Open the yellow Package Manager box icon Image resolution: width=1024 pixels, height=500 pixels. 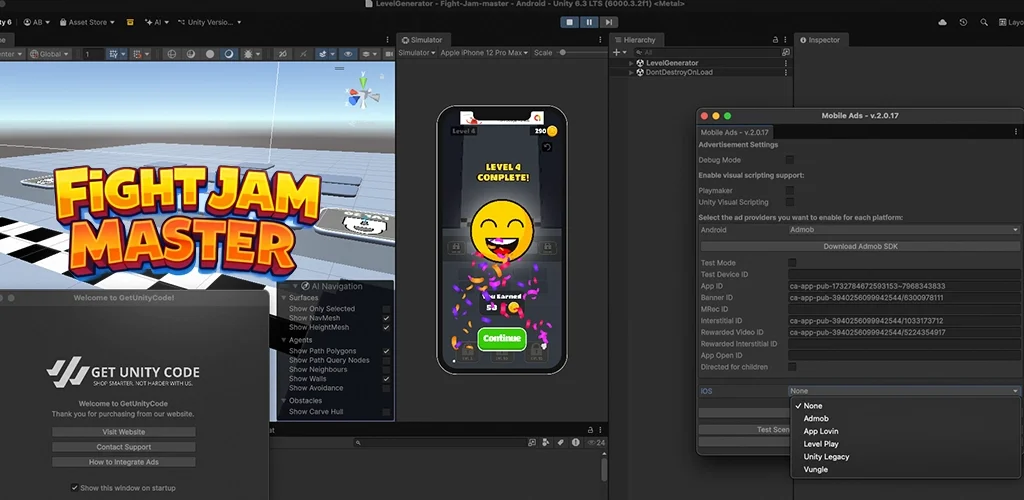coord(130,22)
